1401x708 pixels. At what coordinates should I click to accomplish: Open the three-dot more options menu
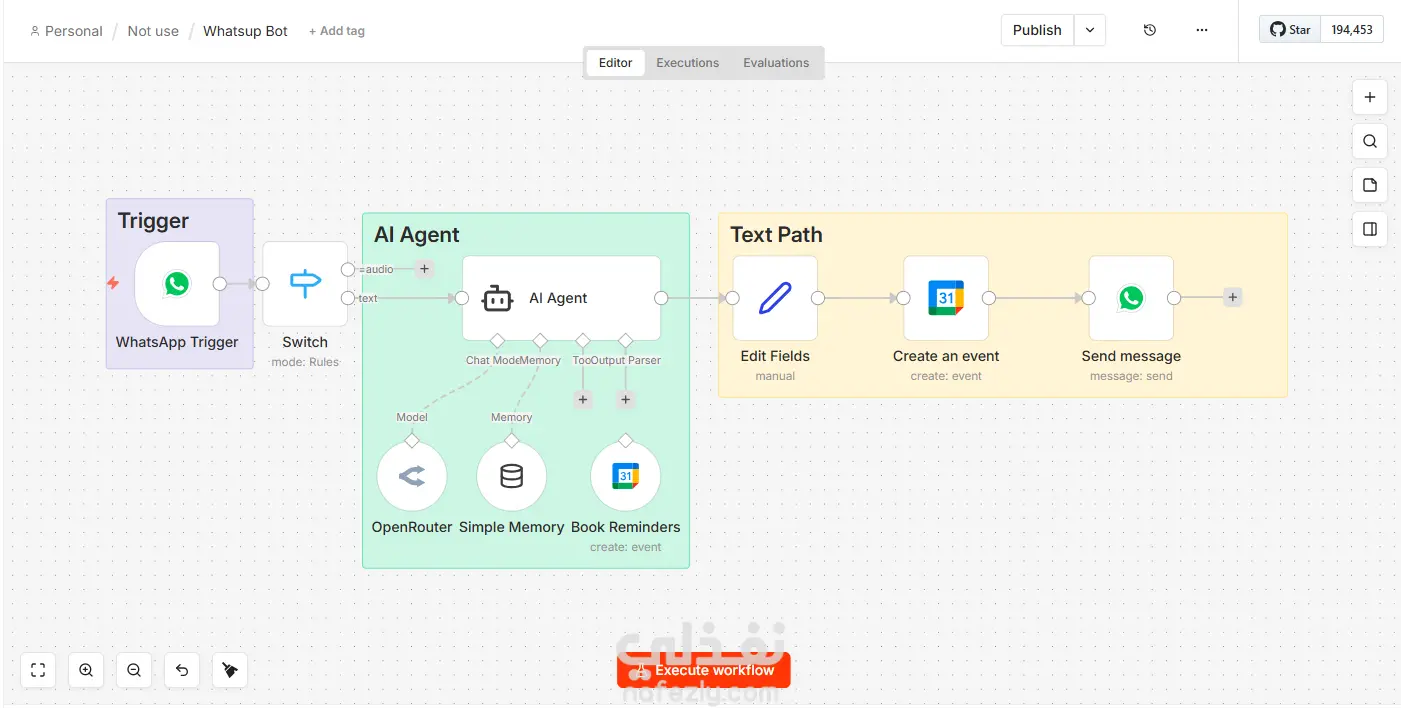[1202, 30]
